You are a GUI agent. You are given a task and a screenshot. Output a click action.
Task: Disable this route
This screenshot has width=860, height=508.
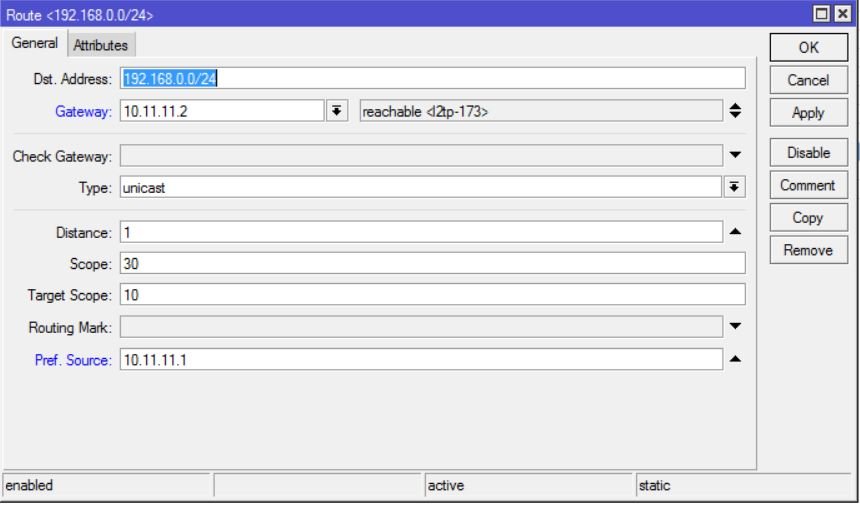[808, 153]
